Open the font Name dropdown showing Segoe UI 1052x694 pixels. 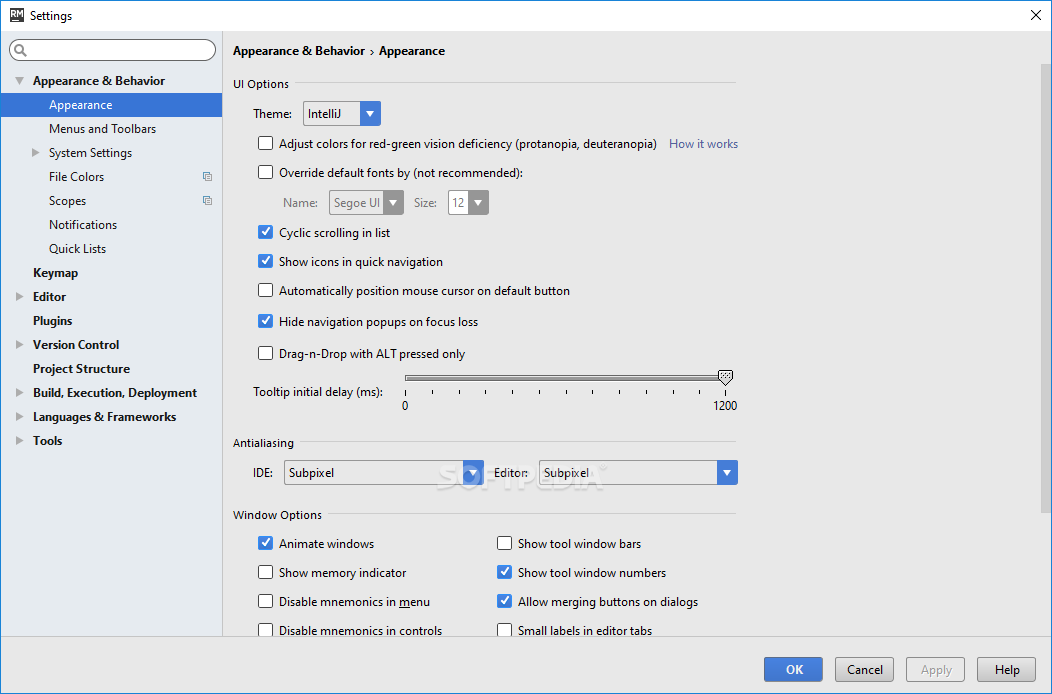tap(366, 202)
